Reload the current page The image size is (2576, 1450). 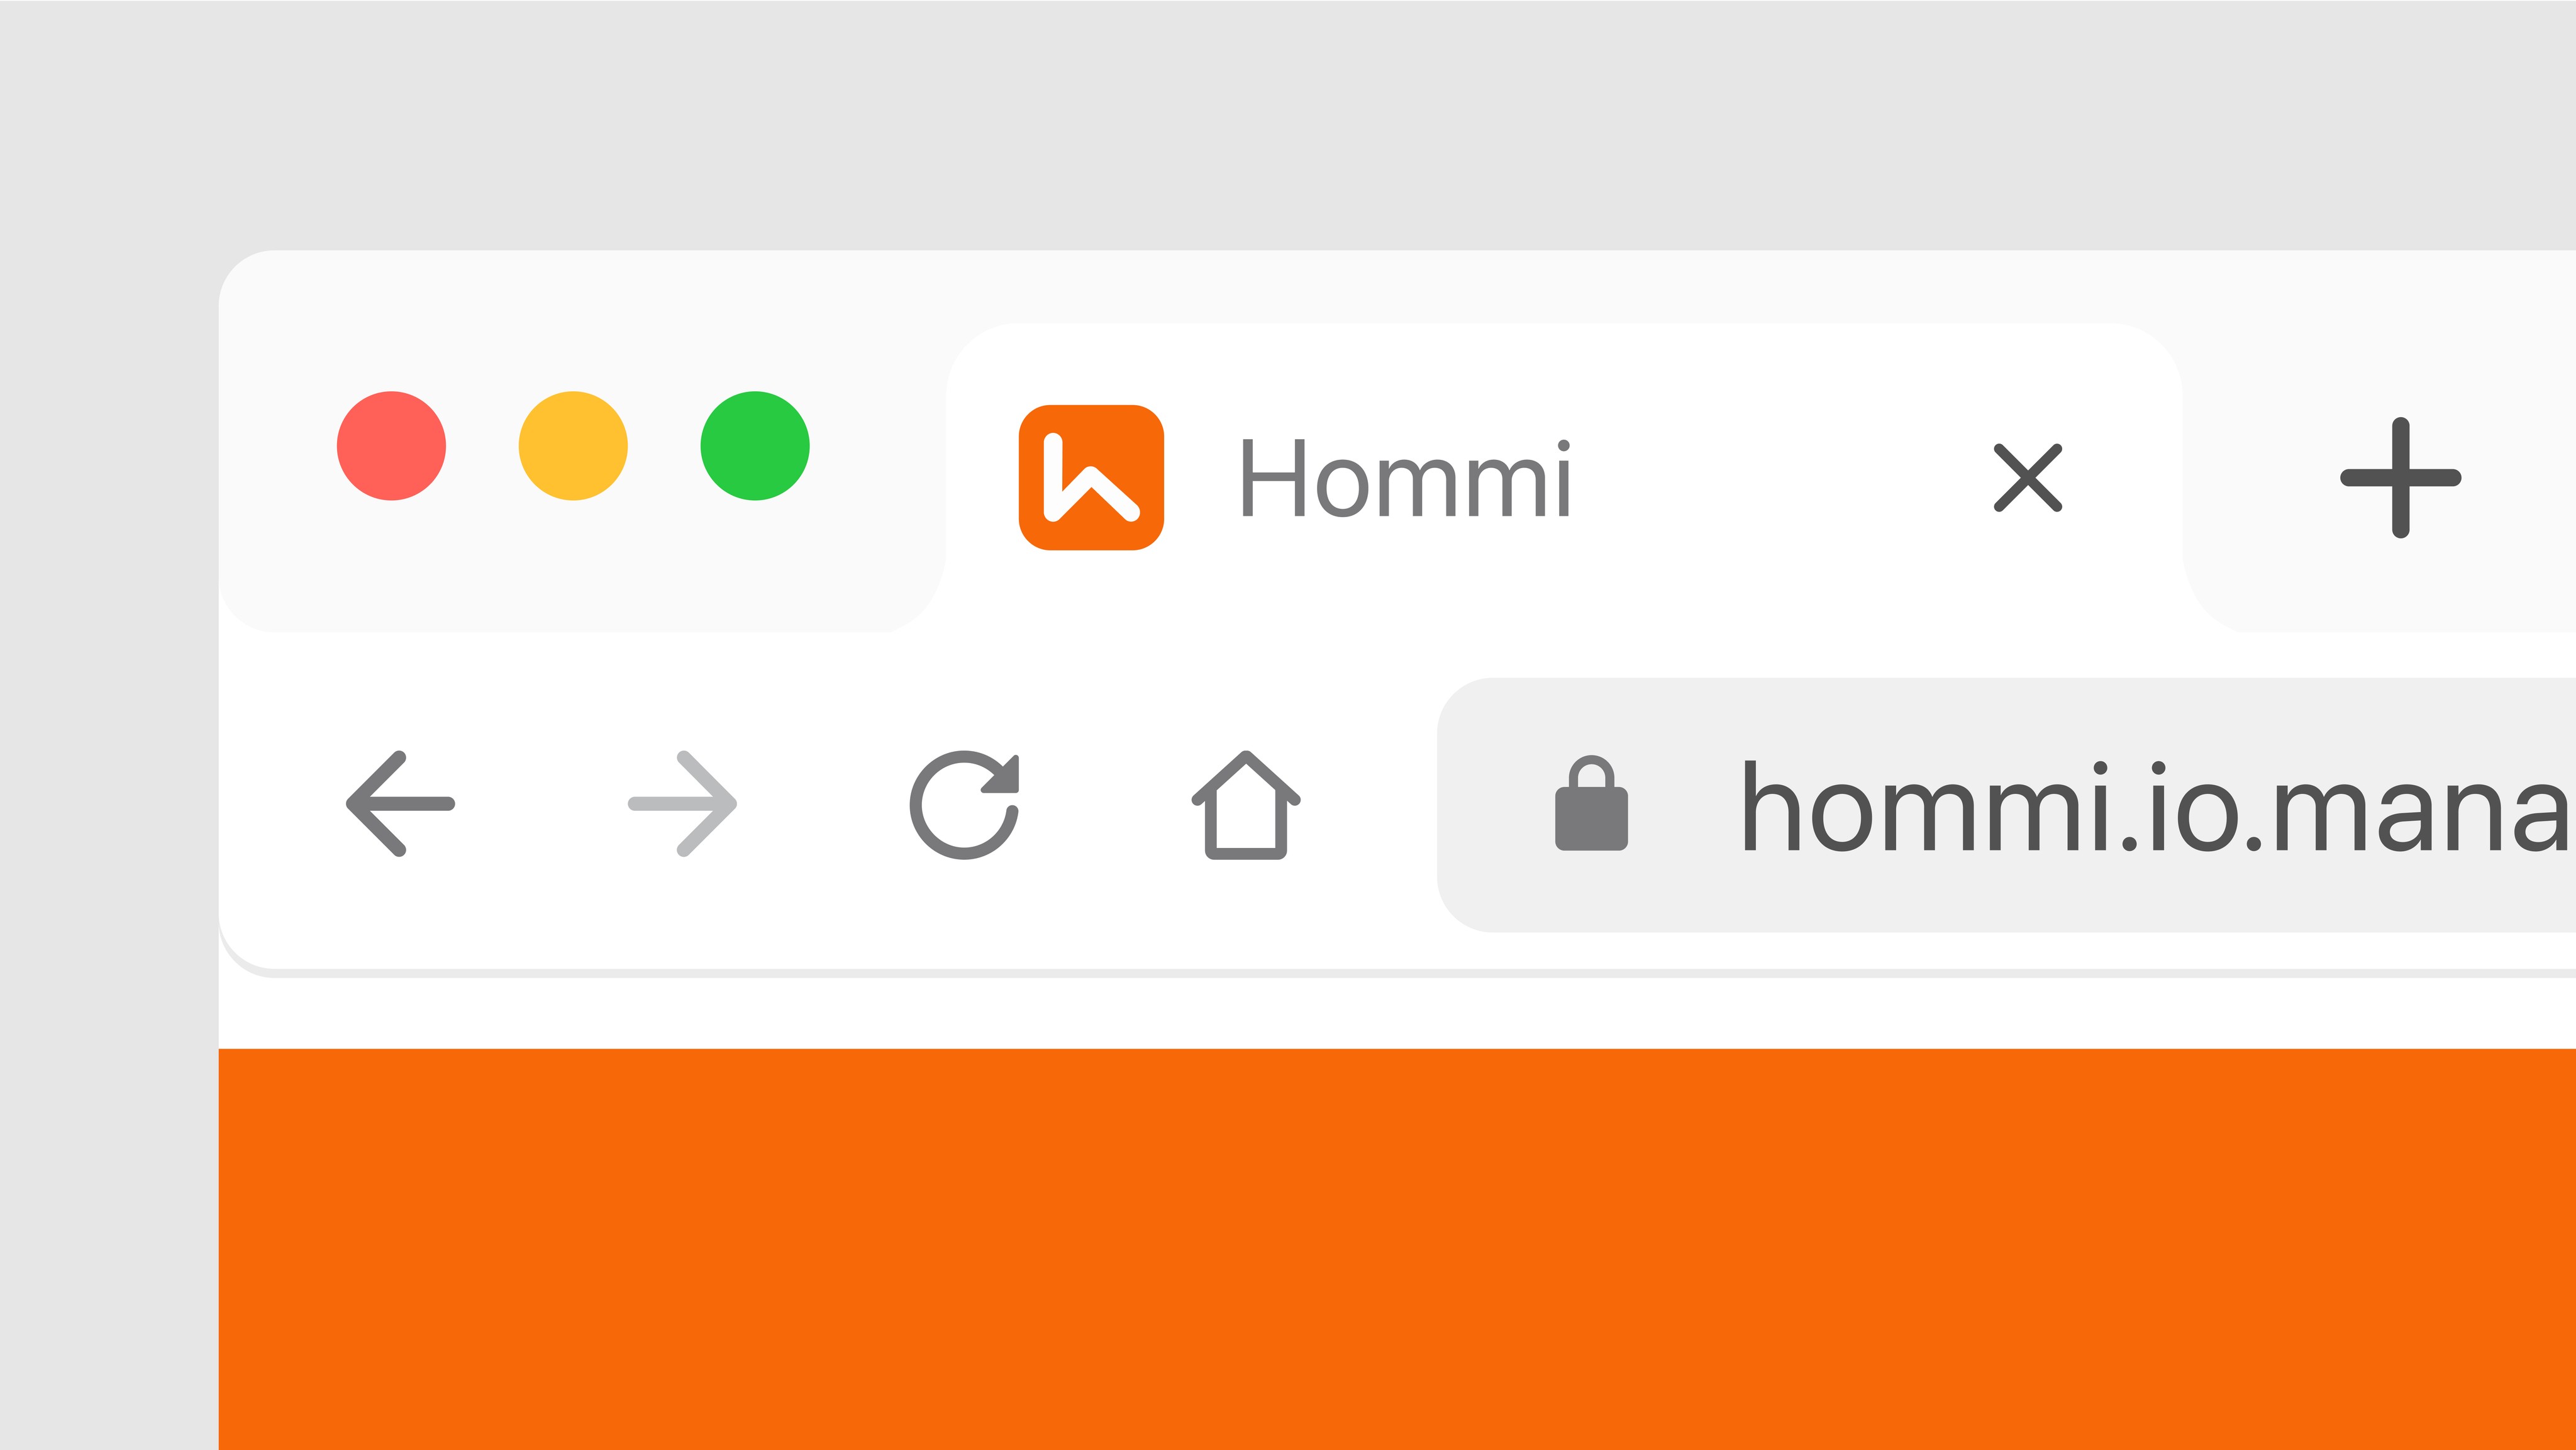(964, 804)
